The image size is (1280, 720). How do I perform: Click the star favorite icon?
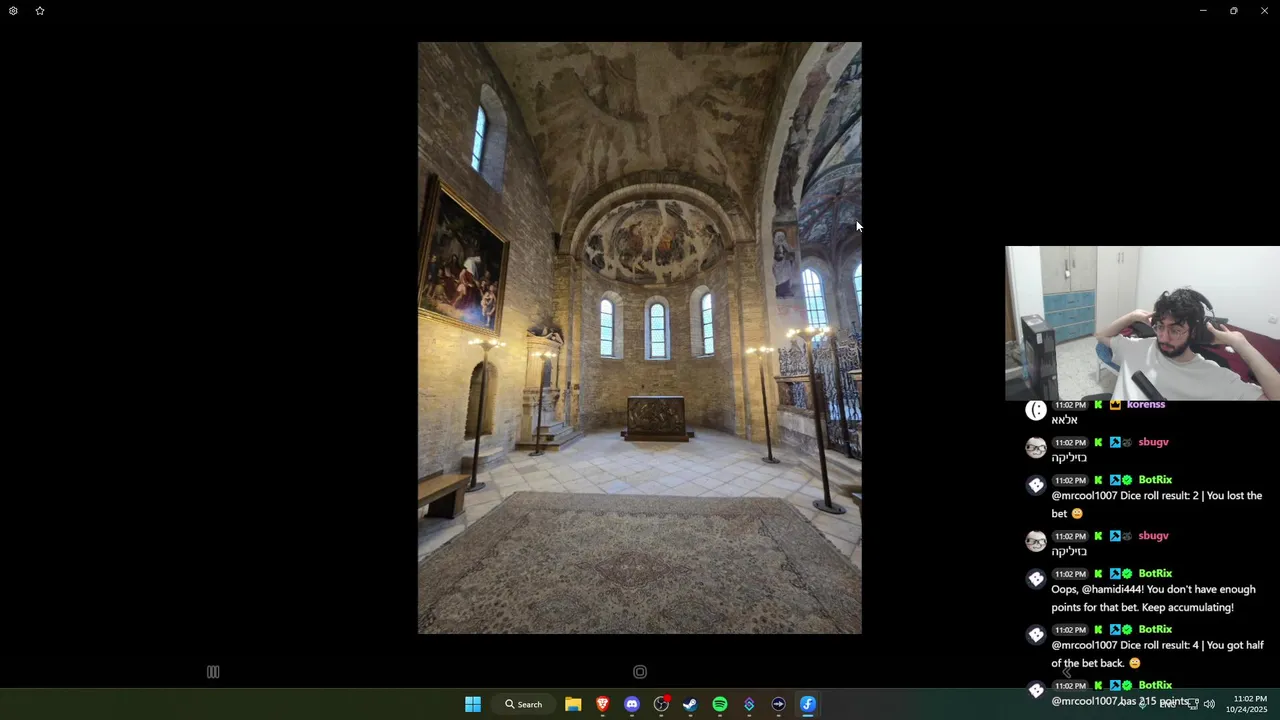click(40, 11)
